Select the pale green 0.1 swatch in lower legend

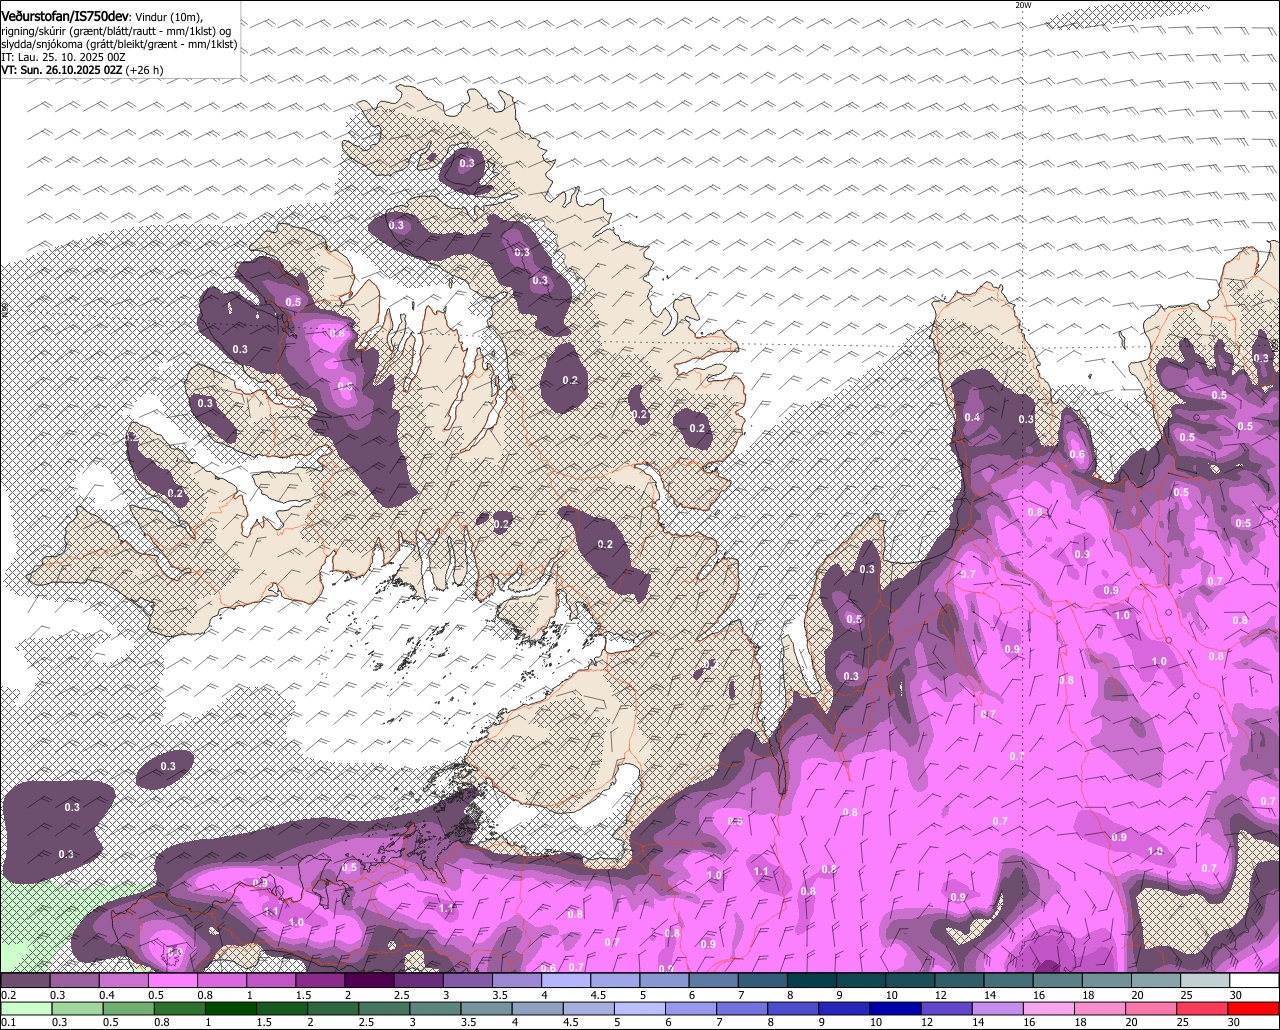26,1008
